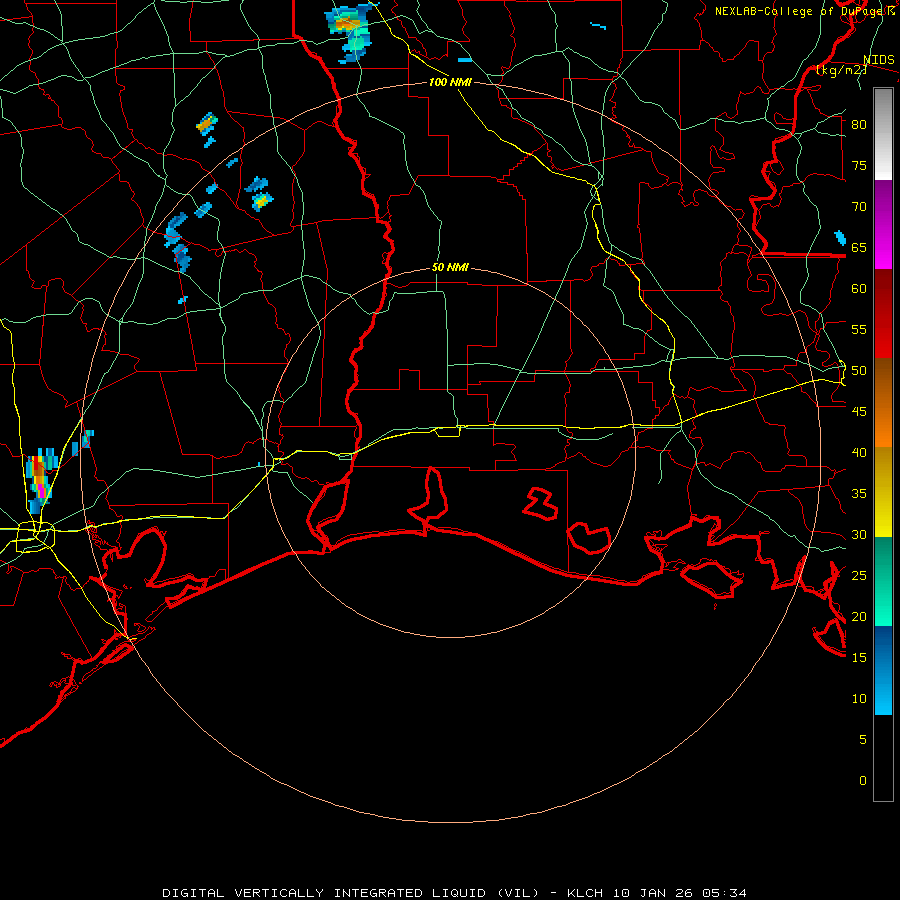Screen dimensions: 900x900
Task: Click the scale value 30 label
Action: coord(859,534)
